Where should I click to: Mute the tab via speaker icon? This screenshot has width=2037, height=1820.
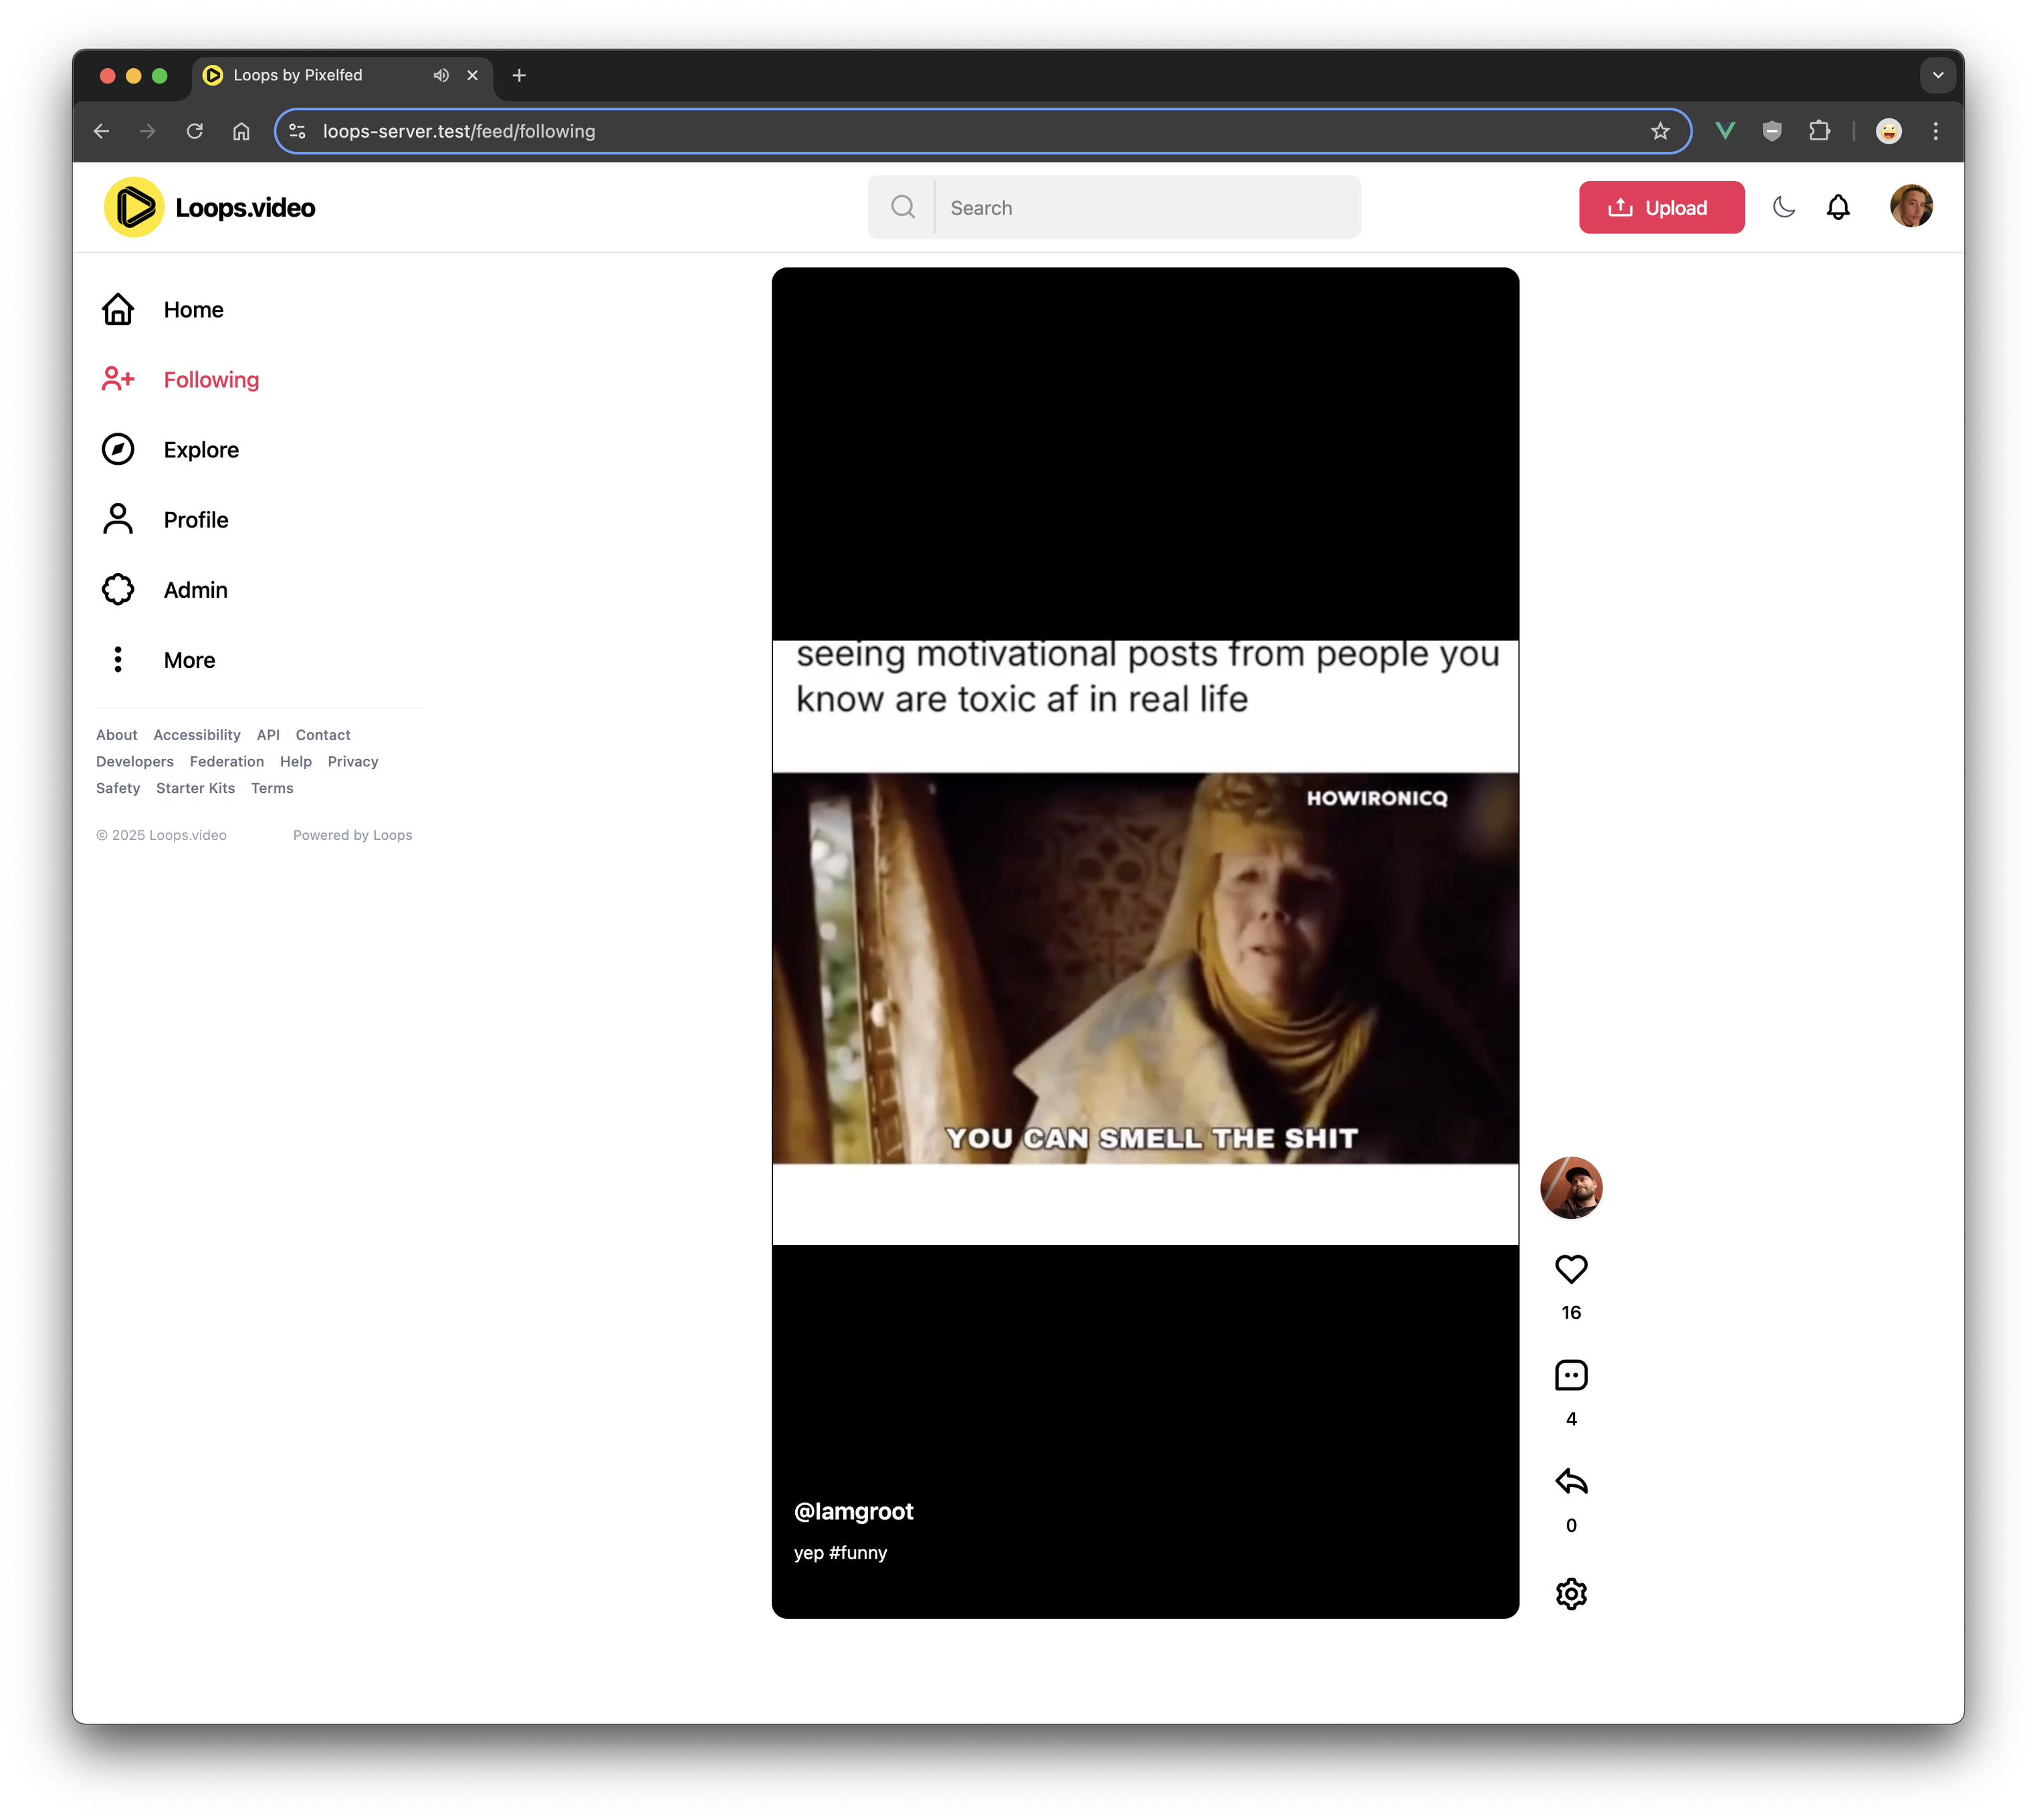tap(441, 75)
